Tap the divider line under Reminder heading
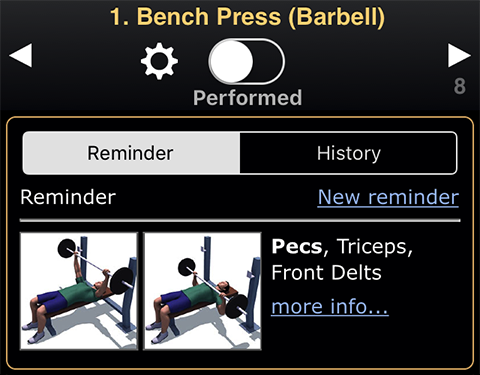This screenshot has width=480, height=375. click(240, 220)
